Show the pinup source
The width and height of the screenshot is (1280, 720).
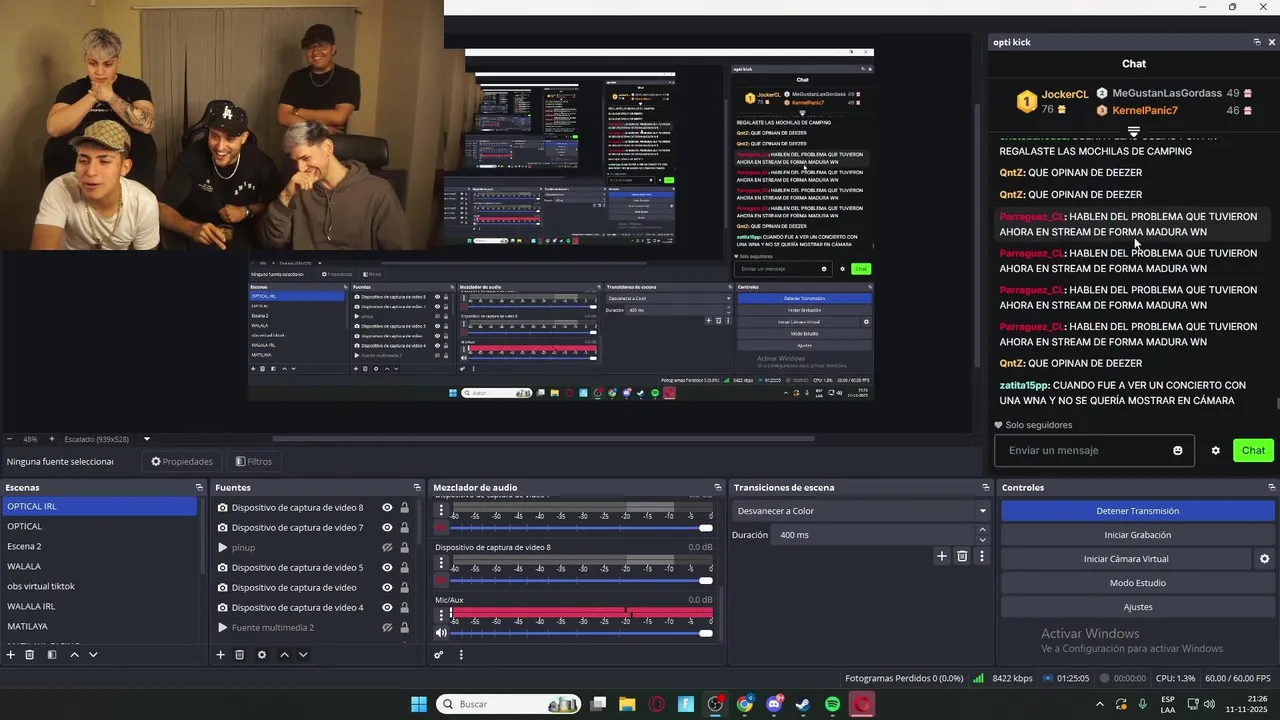[387, 548]
